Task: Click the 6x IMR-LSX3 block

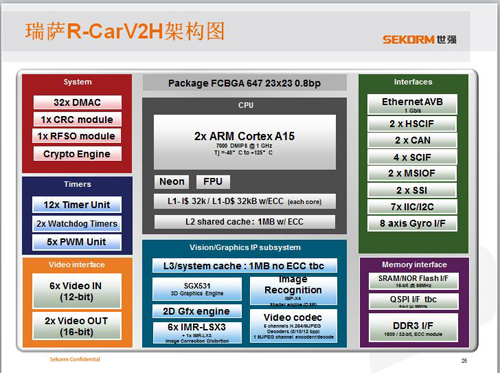Action: pyautogui.click(x=197, y=332)
